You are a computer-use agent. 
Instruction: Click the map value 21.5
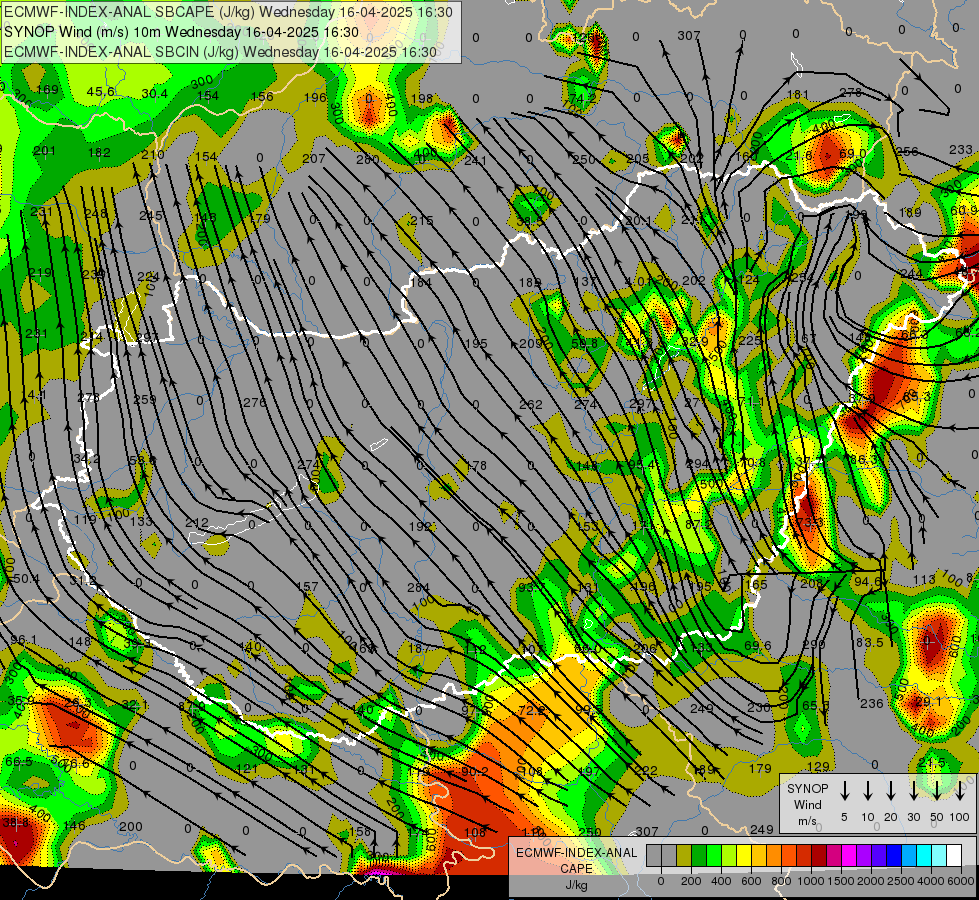(x=932, y=763)
